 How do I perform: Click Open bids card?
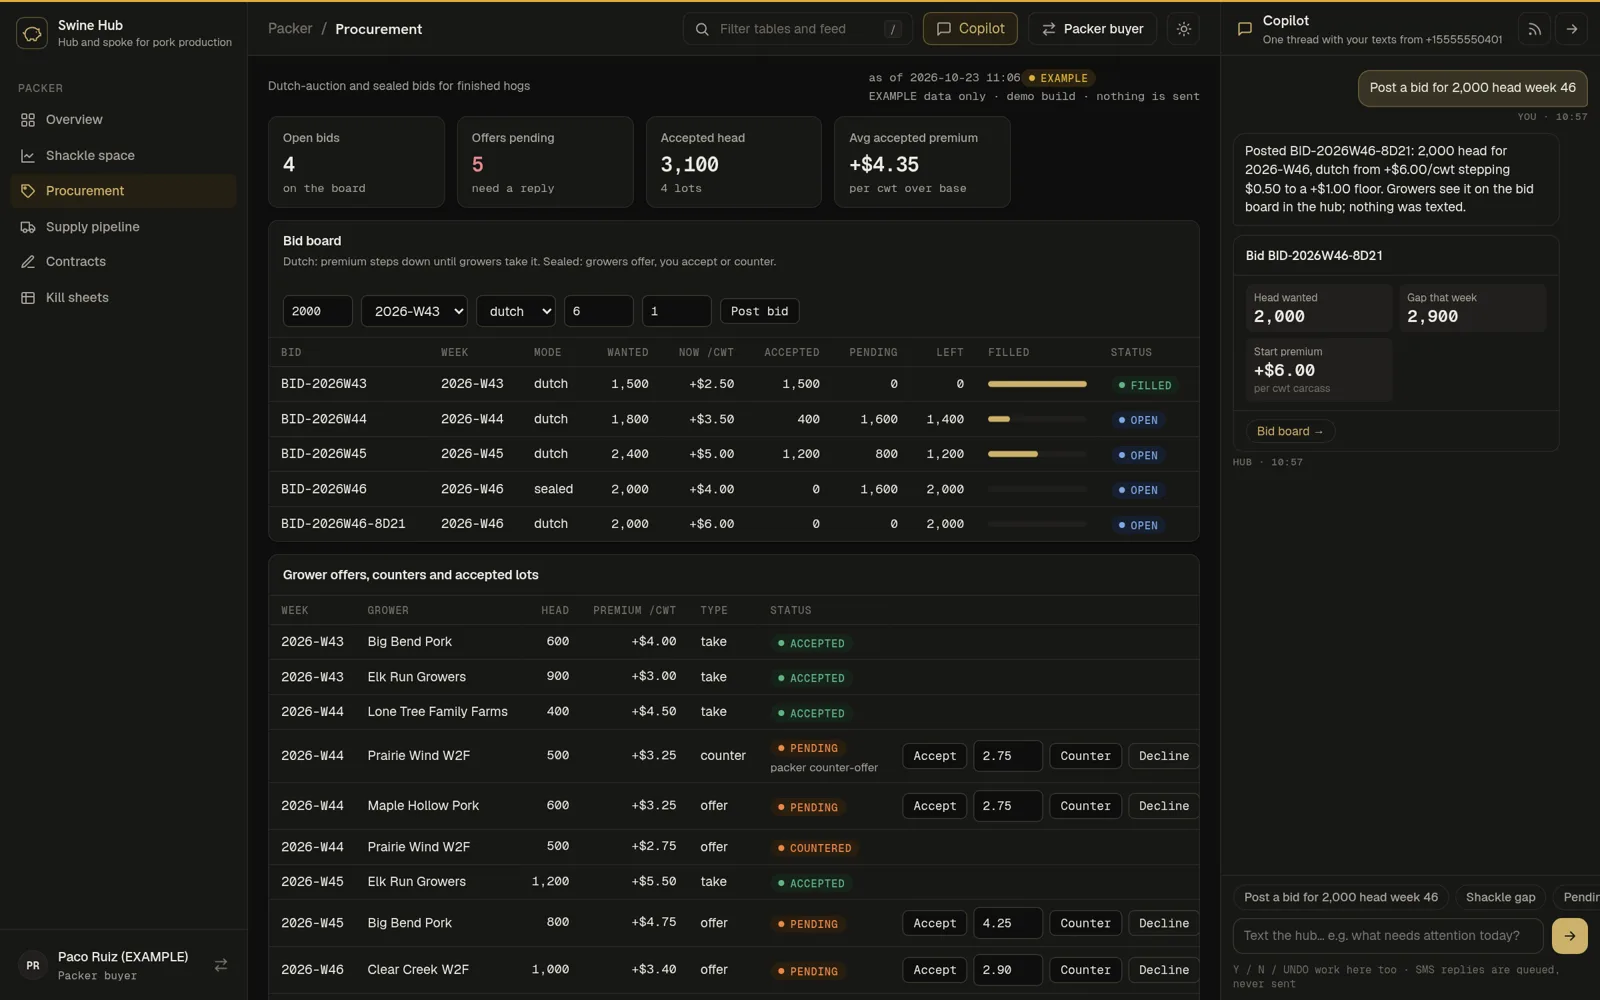[356, 162]
